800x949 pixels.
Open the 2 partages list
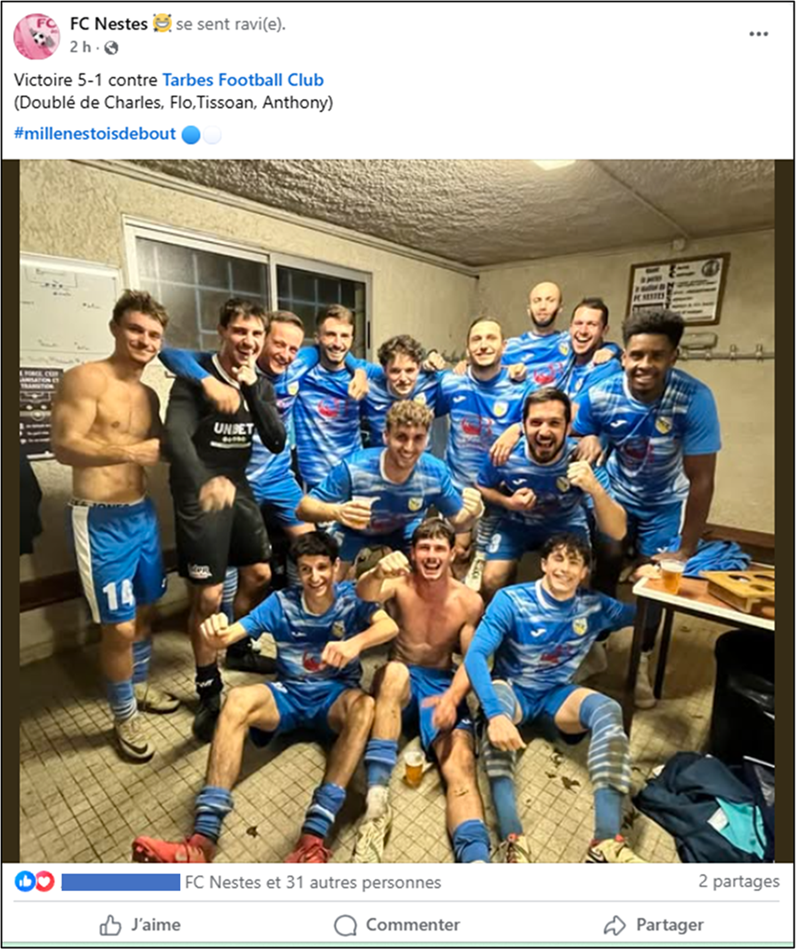(x=738, y=881)
